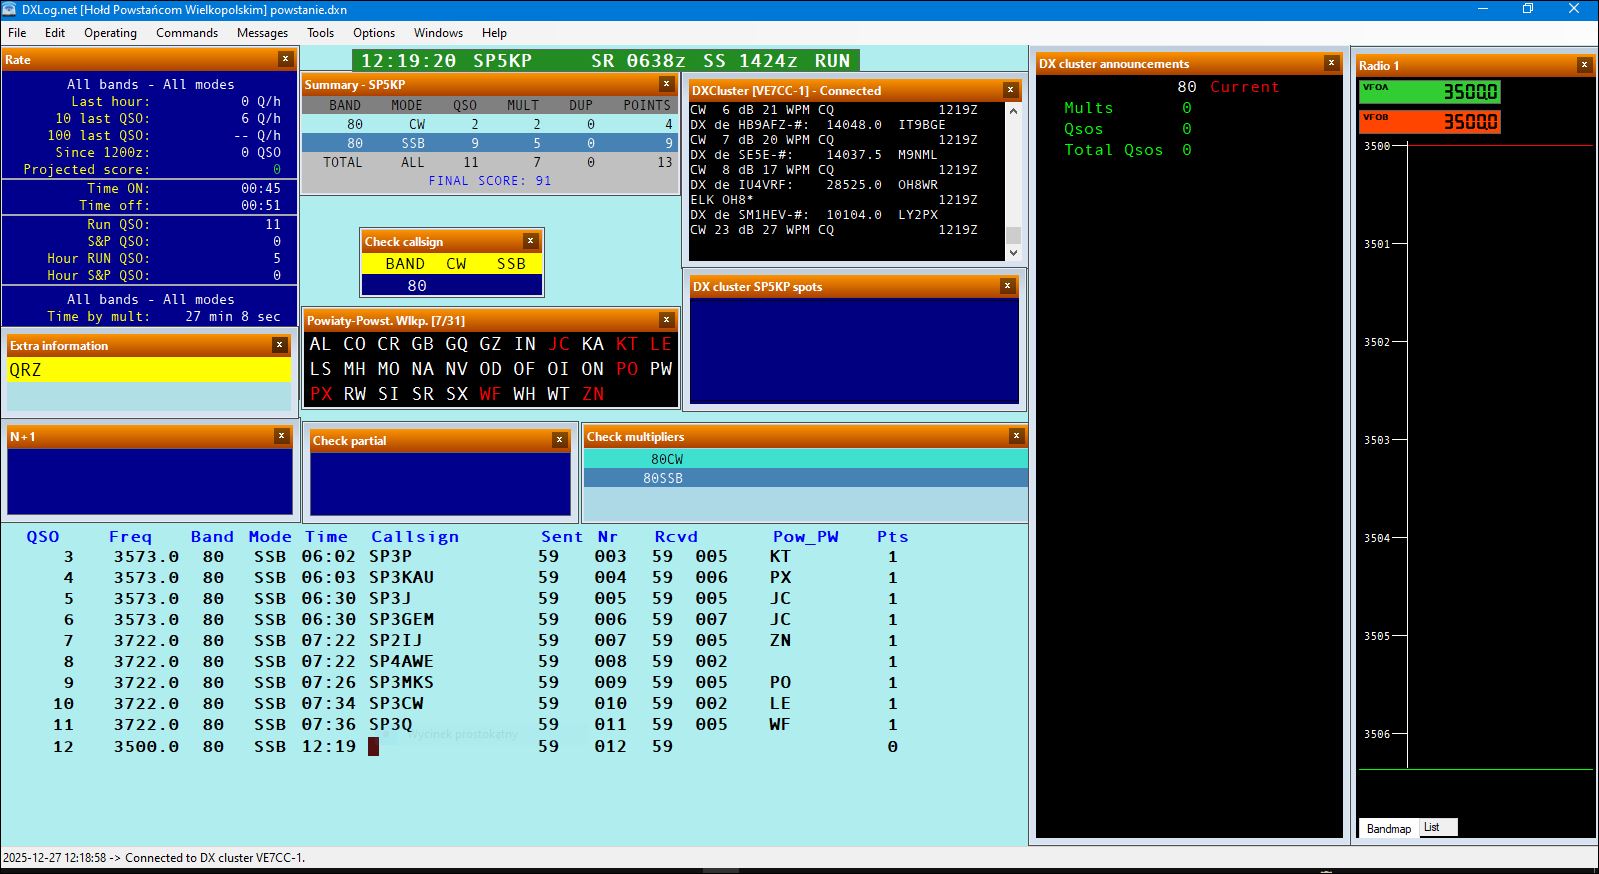Viewport: 1599px width, 874px height.
Task: Close the Extra information panel
Action: [x=279, y=345]
